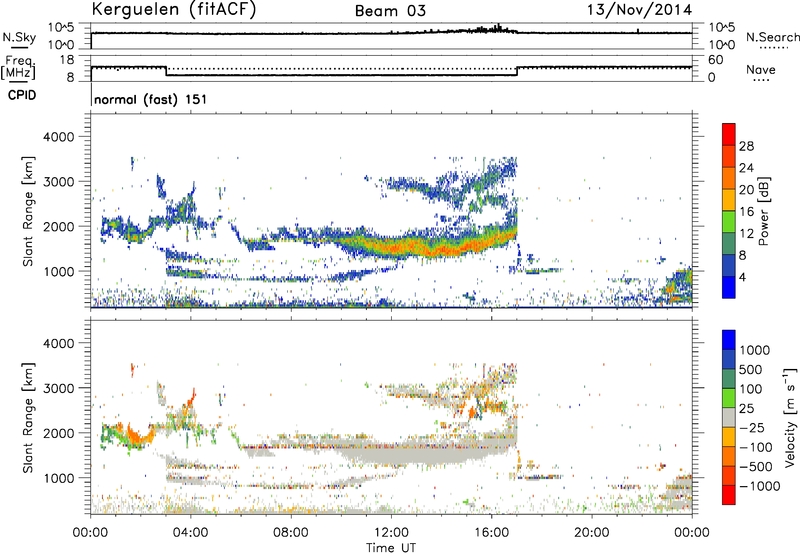The height and width of the screenshot is (554, 800).
Task: Click the "16" power color bar label
Action: (x=746, y=212)
